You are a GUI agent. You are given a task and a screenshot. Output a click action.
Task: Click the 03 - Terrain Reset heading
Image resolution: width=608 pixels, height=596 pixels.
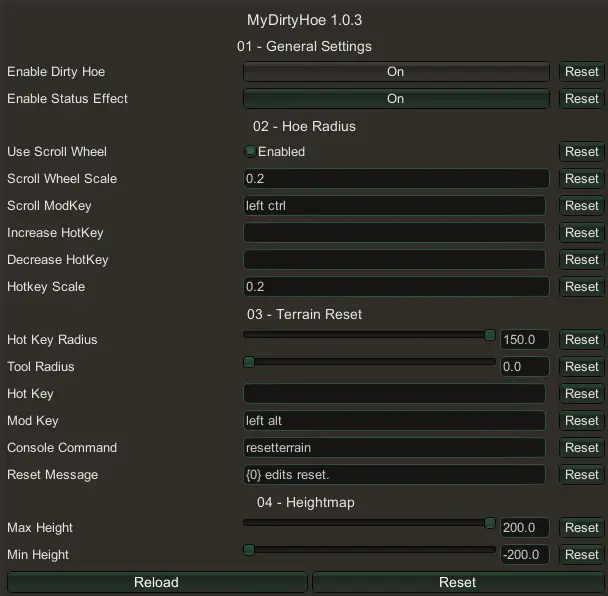(x=304, y=314)
